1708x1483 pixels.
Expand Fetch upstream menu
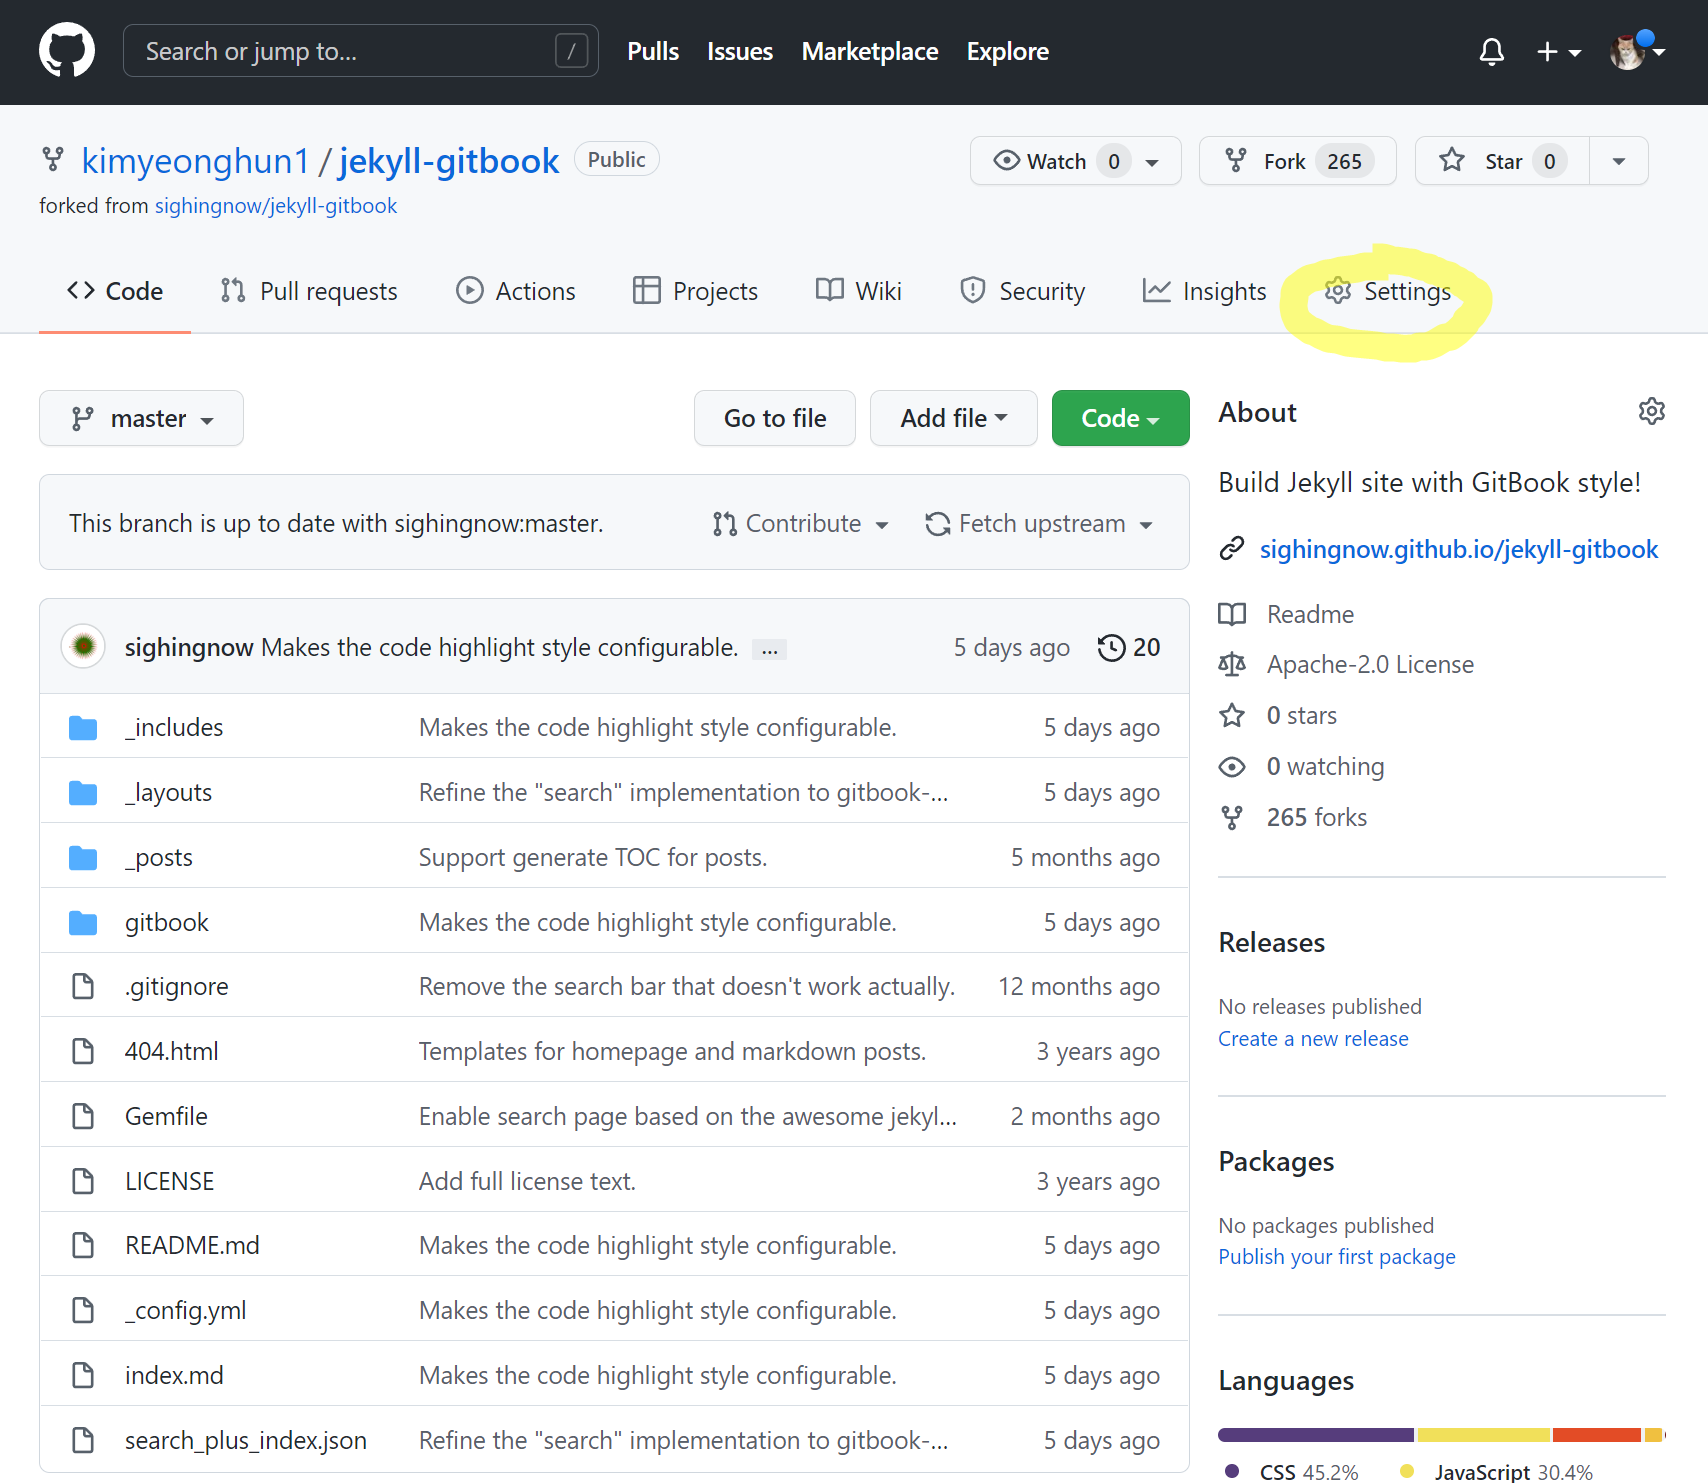(x=1039, y=524)
